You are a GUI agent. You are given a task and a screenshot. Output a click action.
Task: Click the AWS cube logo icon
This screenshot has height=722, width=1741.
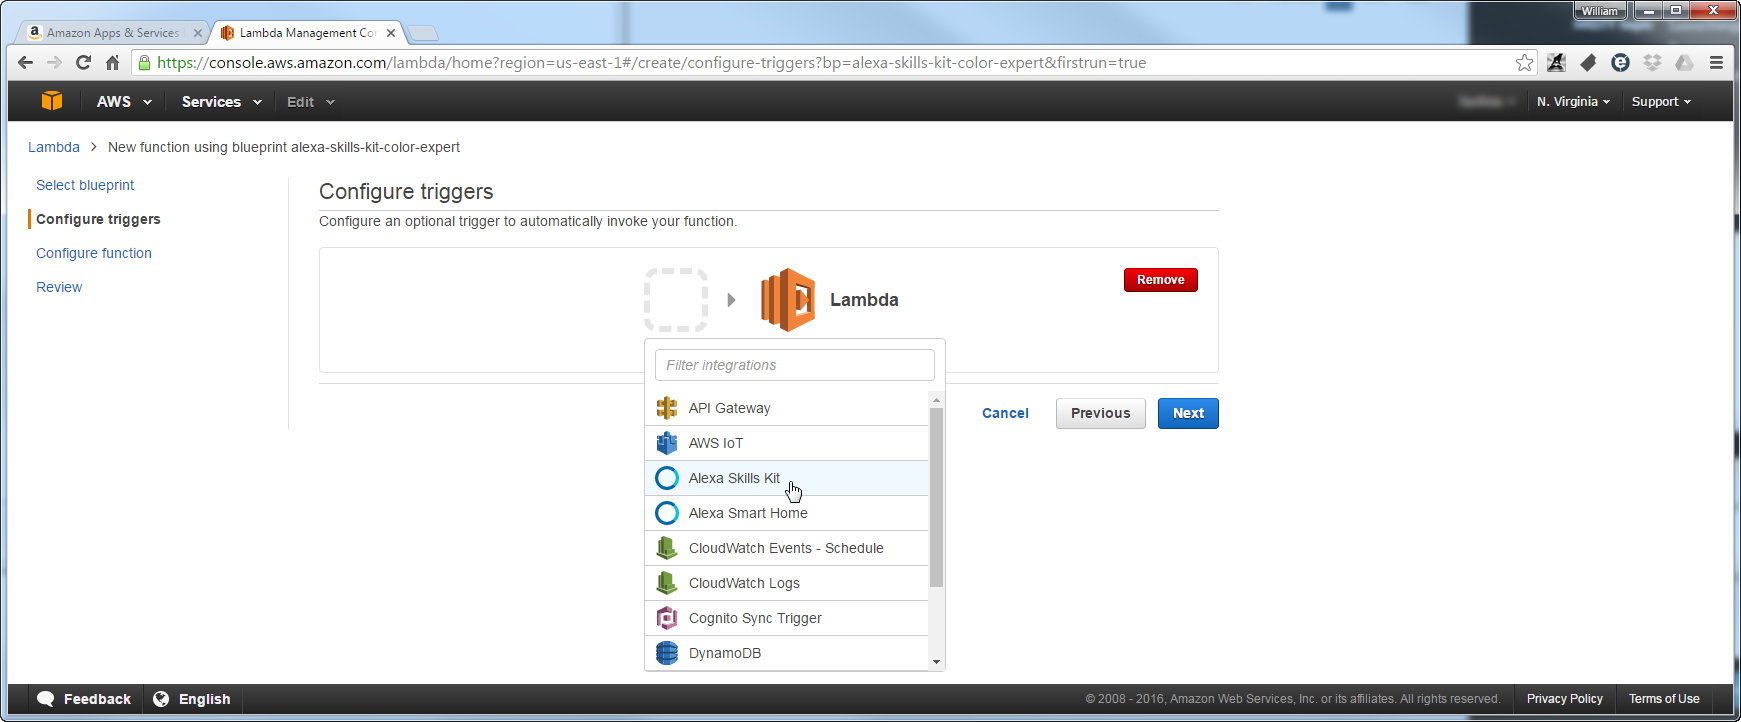point(52,101)
